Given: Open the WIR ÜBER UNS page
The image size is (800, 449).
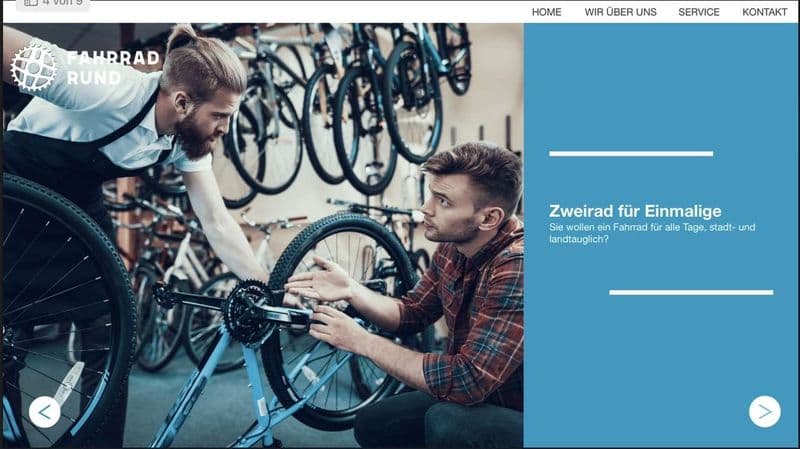Looking at the screenshot, I should (620, 12).
